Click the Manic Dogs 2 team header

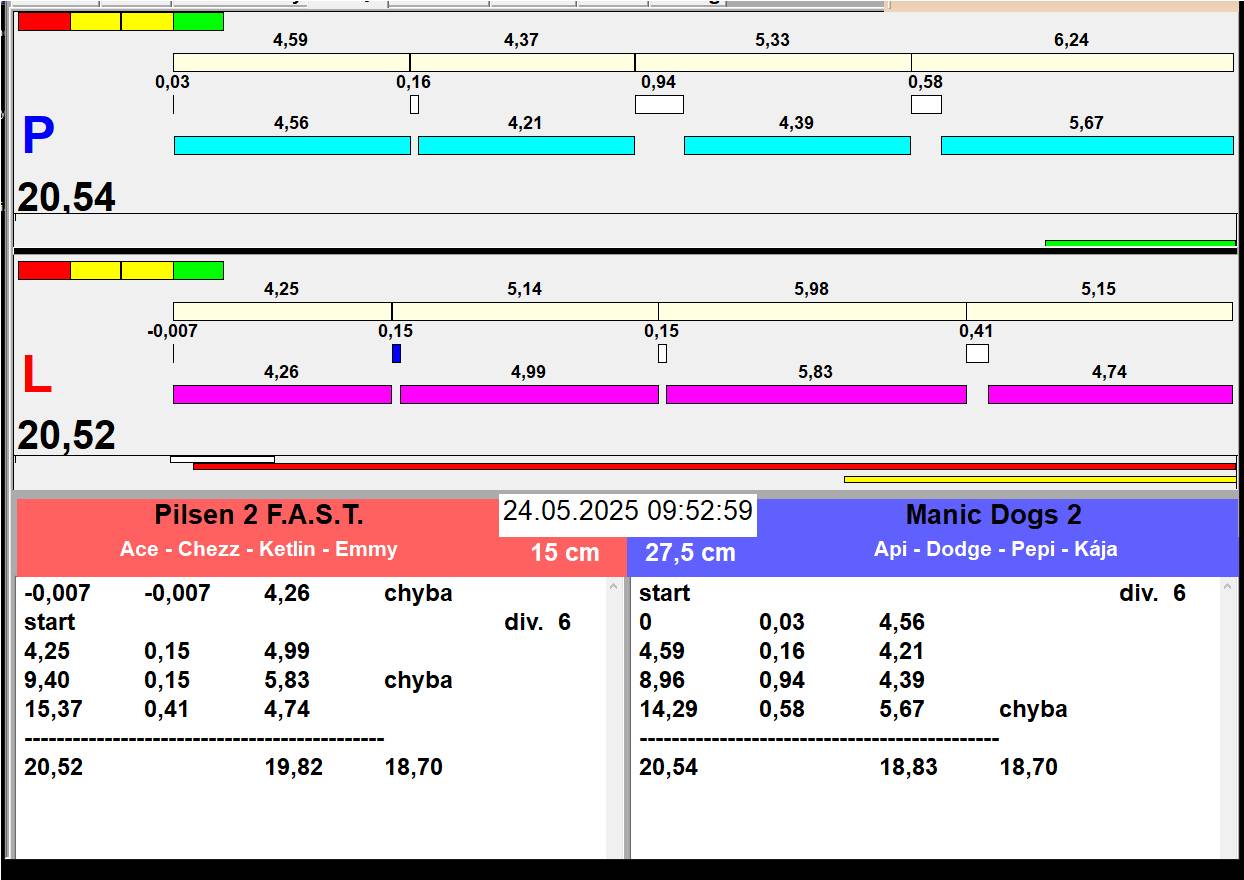[993, 516]
